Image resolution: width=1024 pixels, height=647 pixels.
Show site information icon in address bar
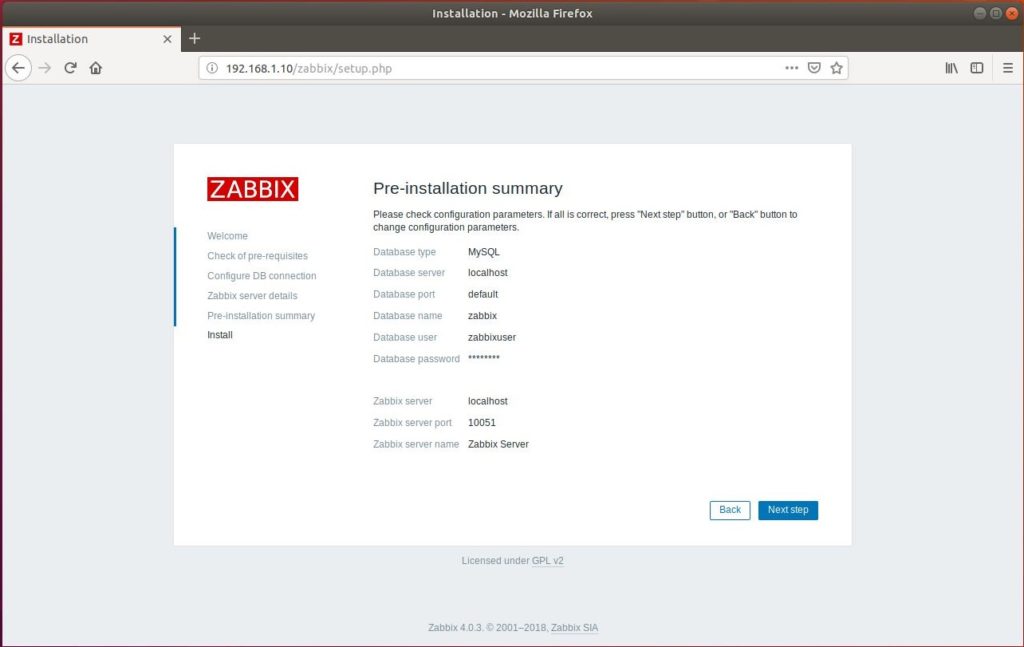coord(212,68)
